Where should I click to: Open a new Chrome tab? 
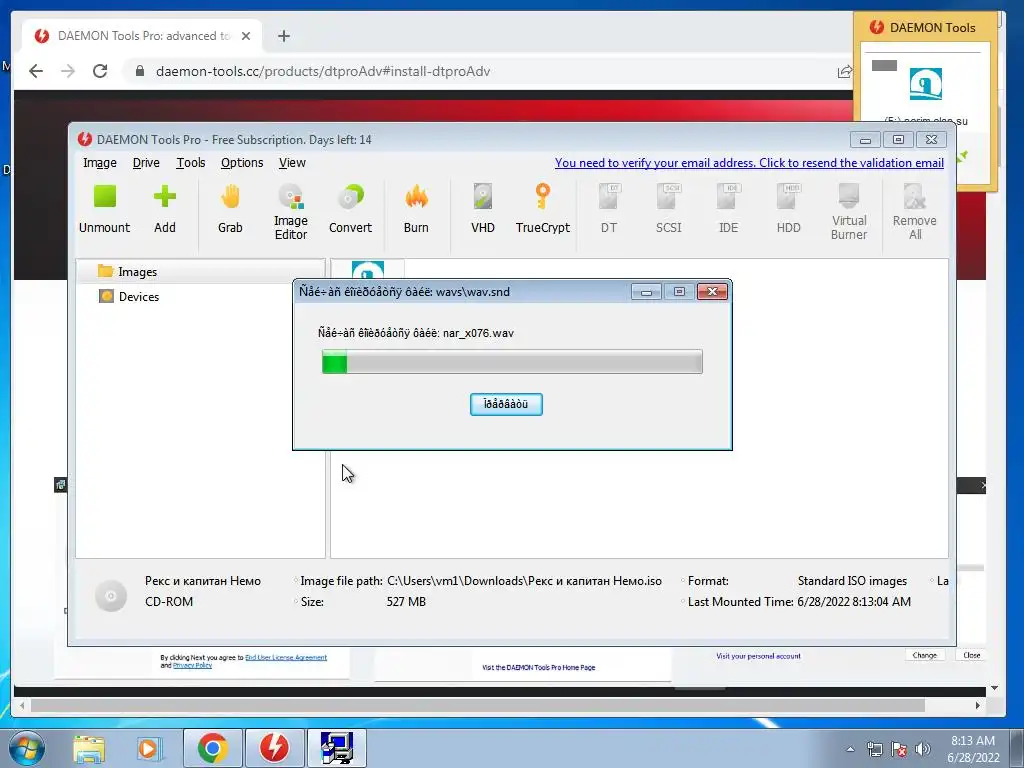coord(283,36)
